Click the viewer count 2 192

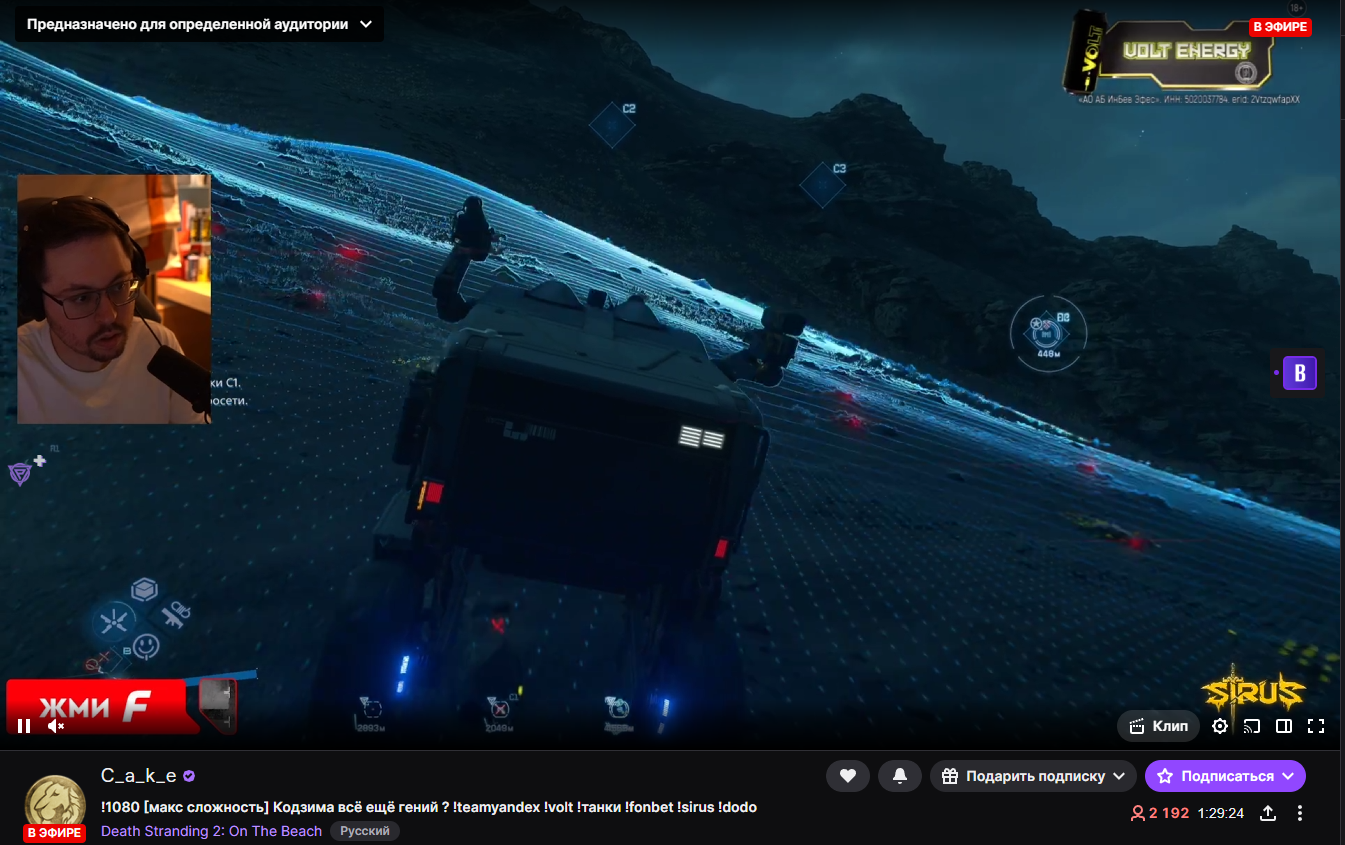1160,813
